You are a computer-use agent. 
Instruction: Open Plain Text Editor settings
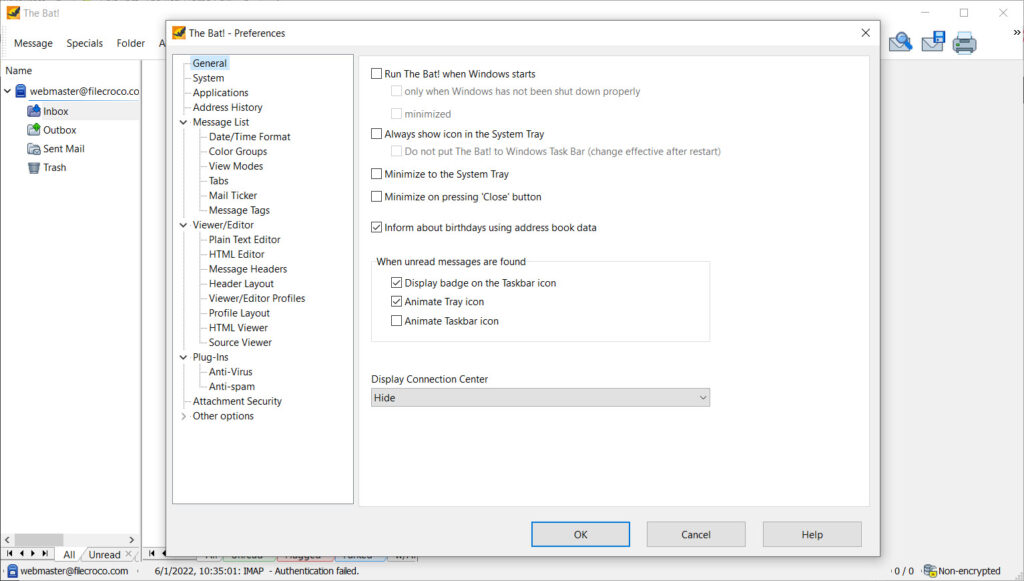pyautogui.click(x=244, y=240)
